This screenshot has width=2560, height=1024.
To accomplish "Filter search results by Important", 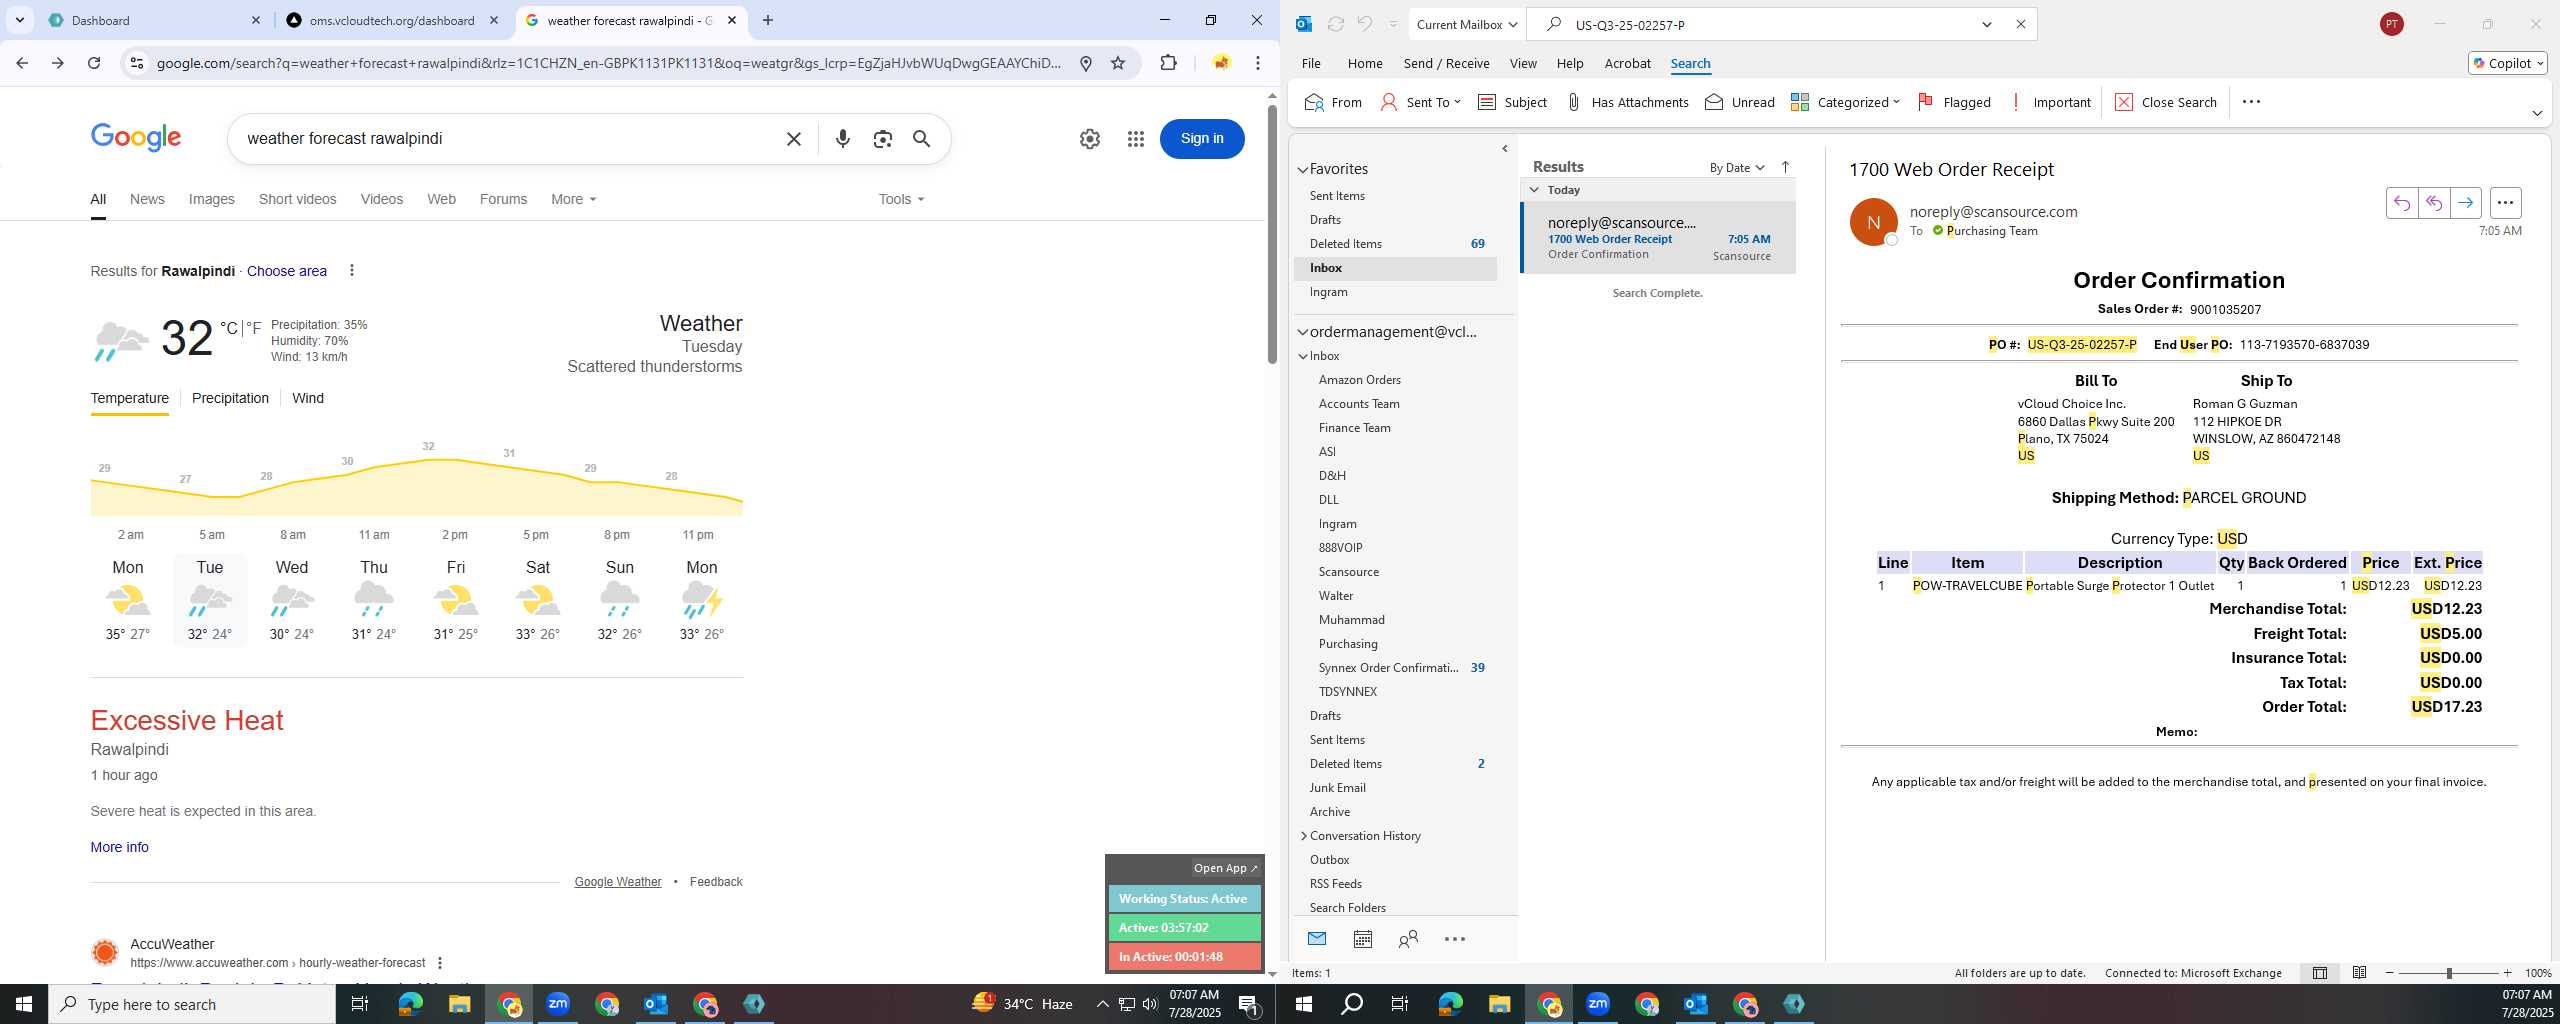I will tap(2049, 102).
